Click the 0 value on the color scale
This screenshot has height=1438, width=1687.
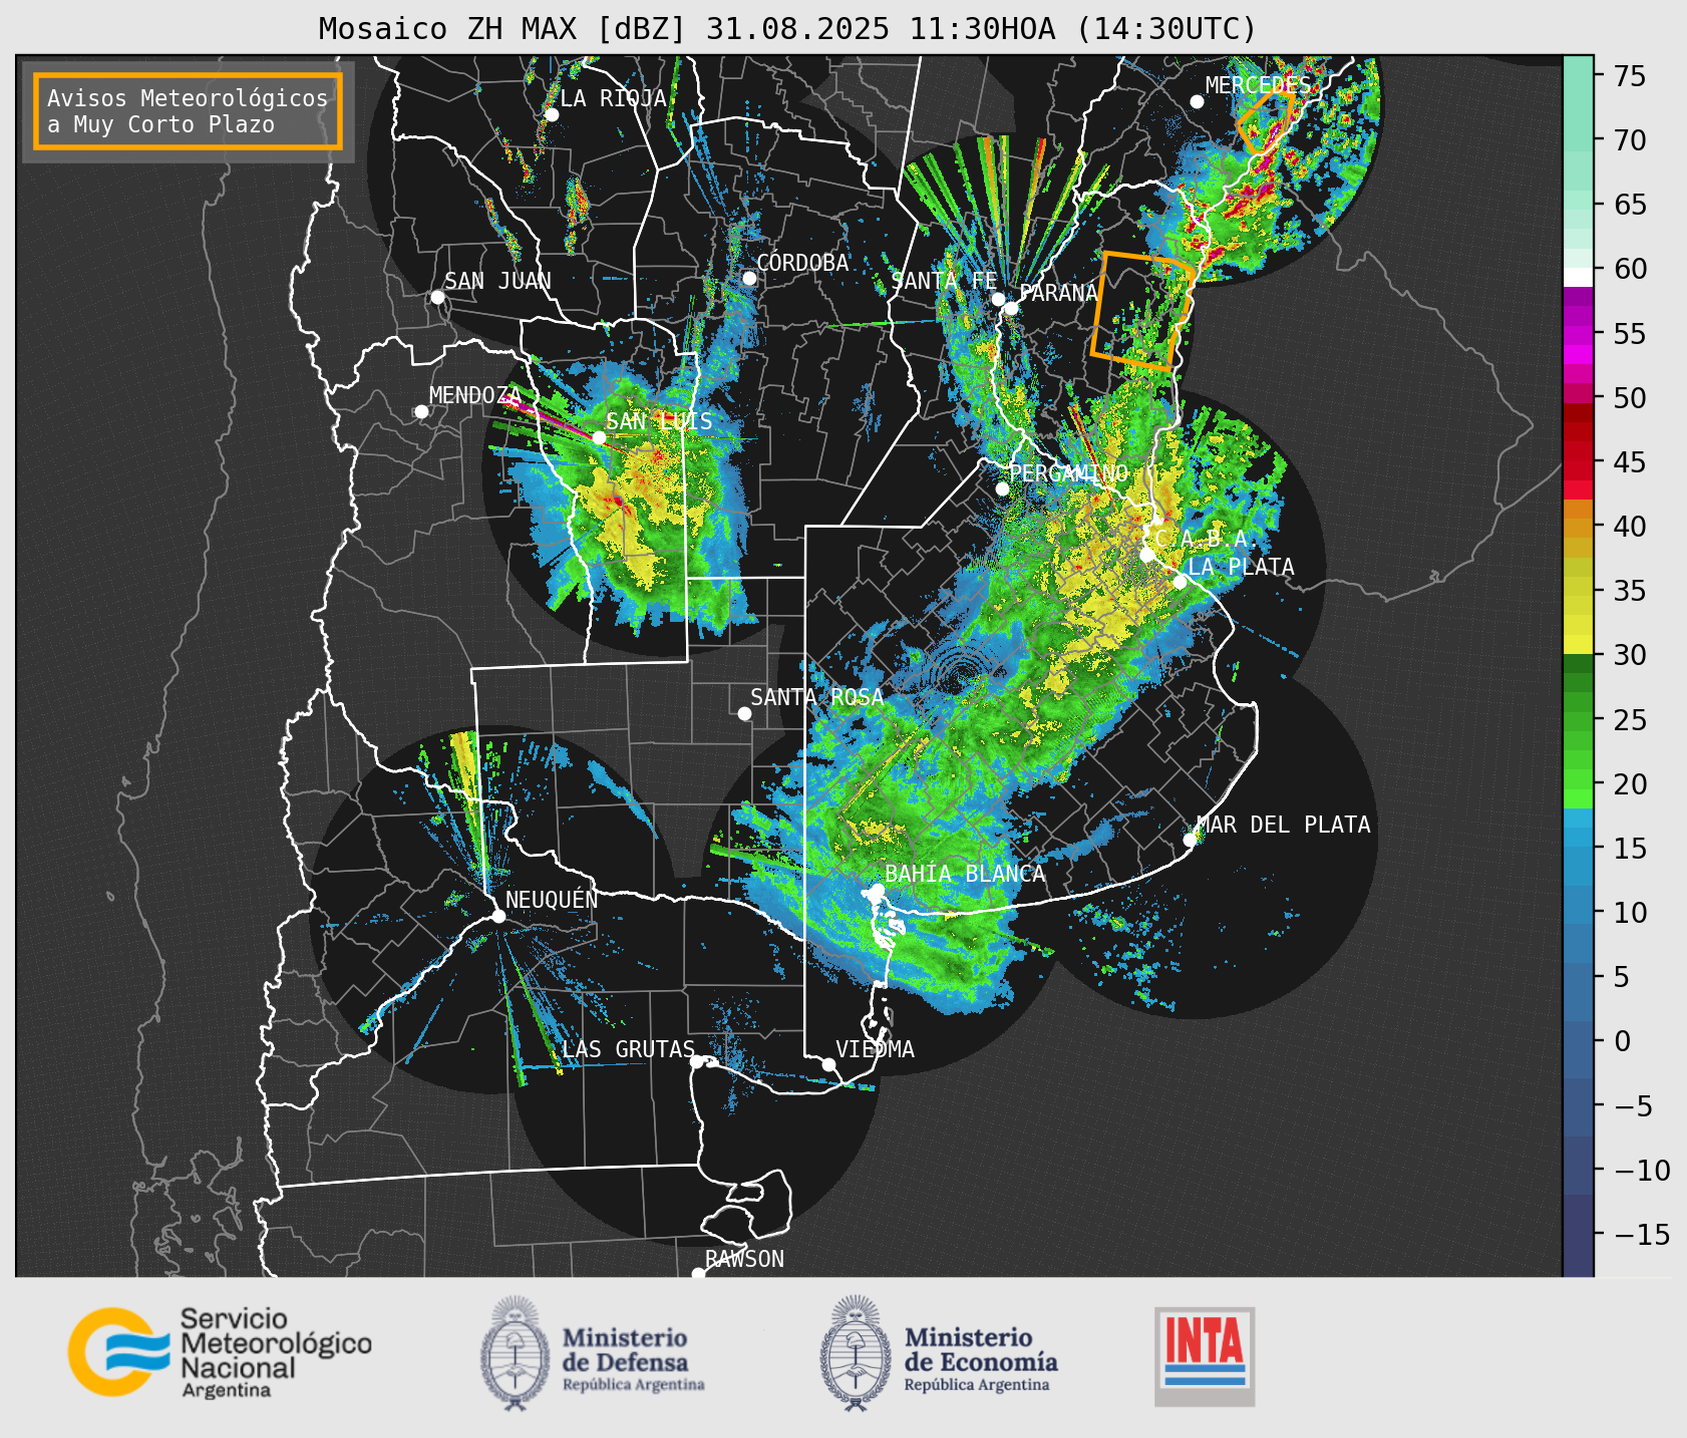tap(1621, 1042)
